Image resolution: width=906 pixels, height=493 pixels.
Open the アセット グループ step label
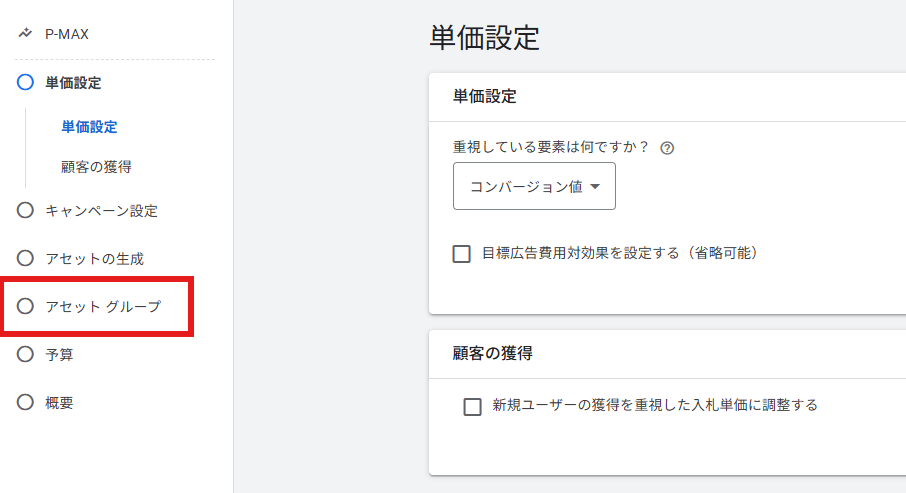click(x=102, y=306)
